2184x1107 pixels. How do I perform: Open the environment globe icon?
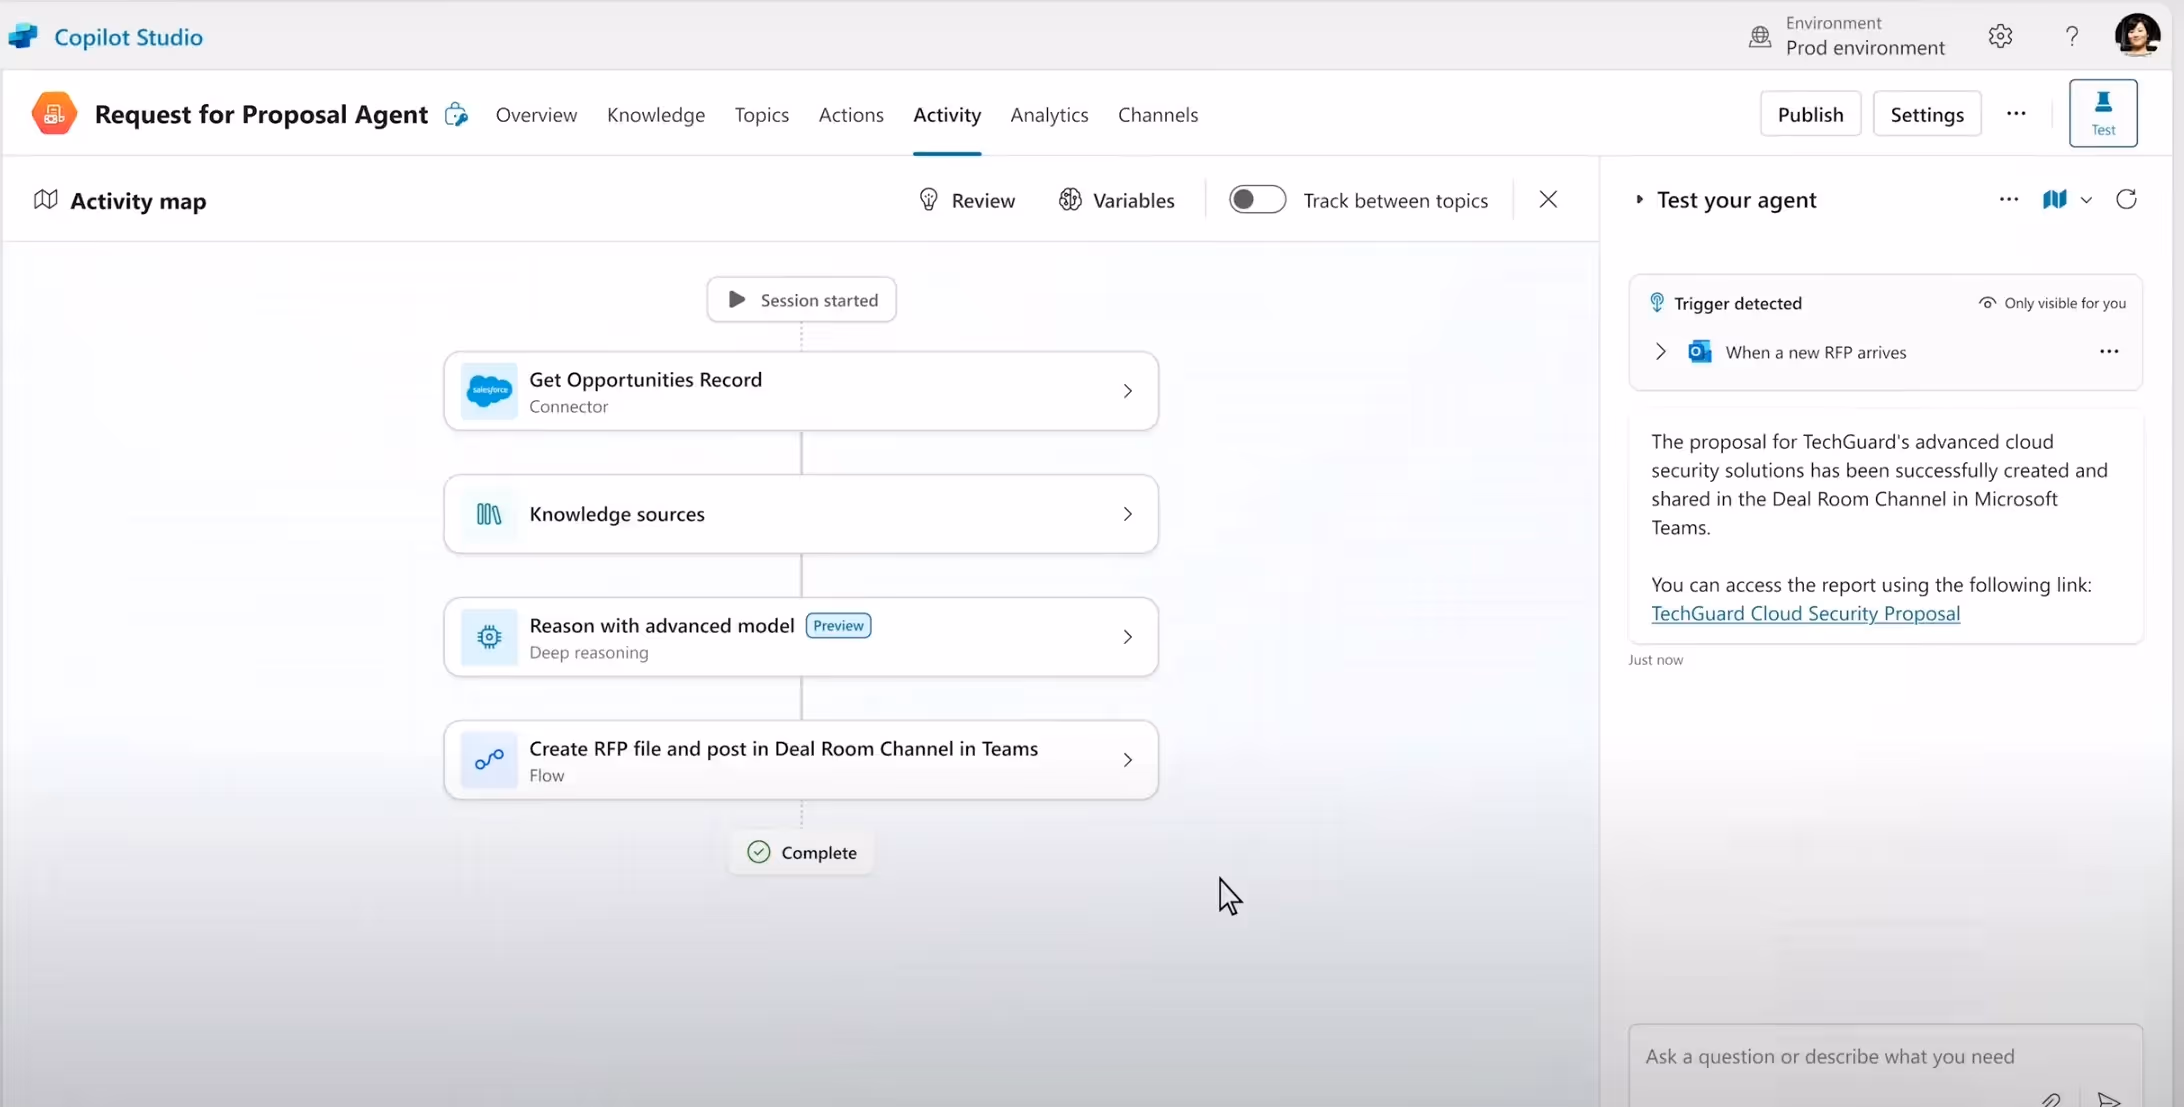(1760, 36)
